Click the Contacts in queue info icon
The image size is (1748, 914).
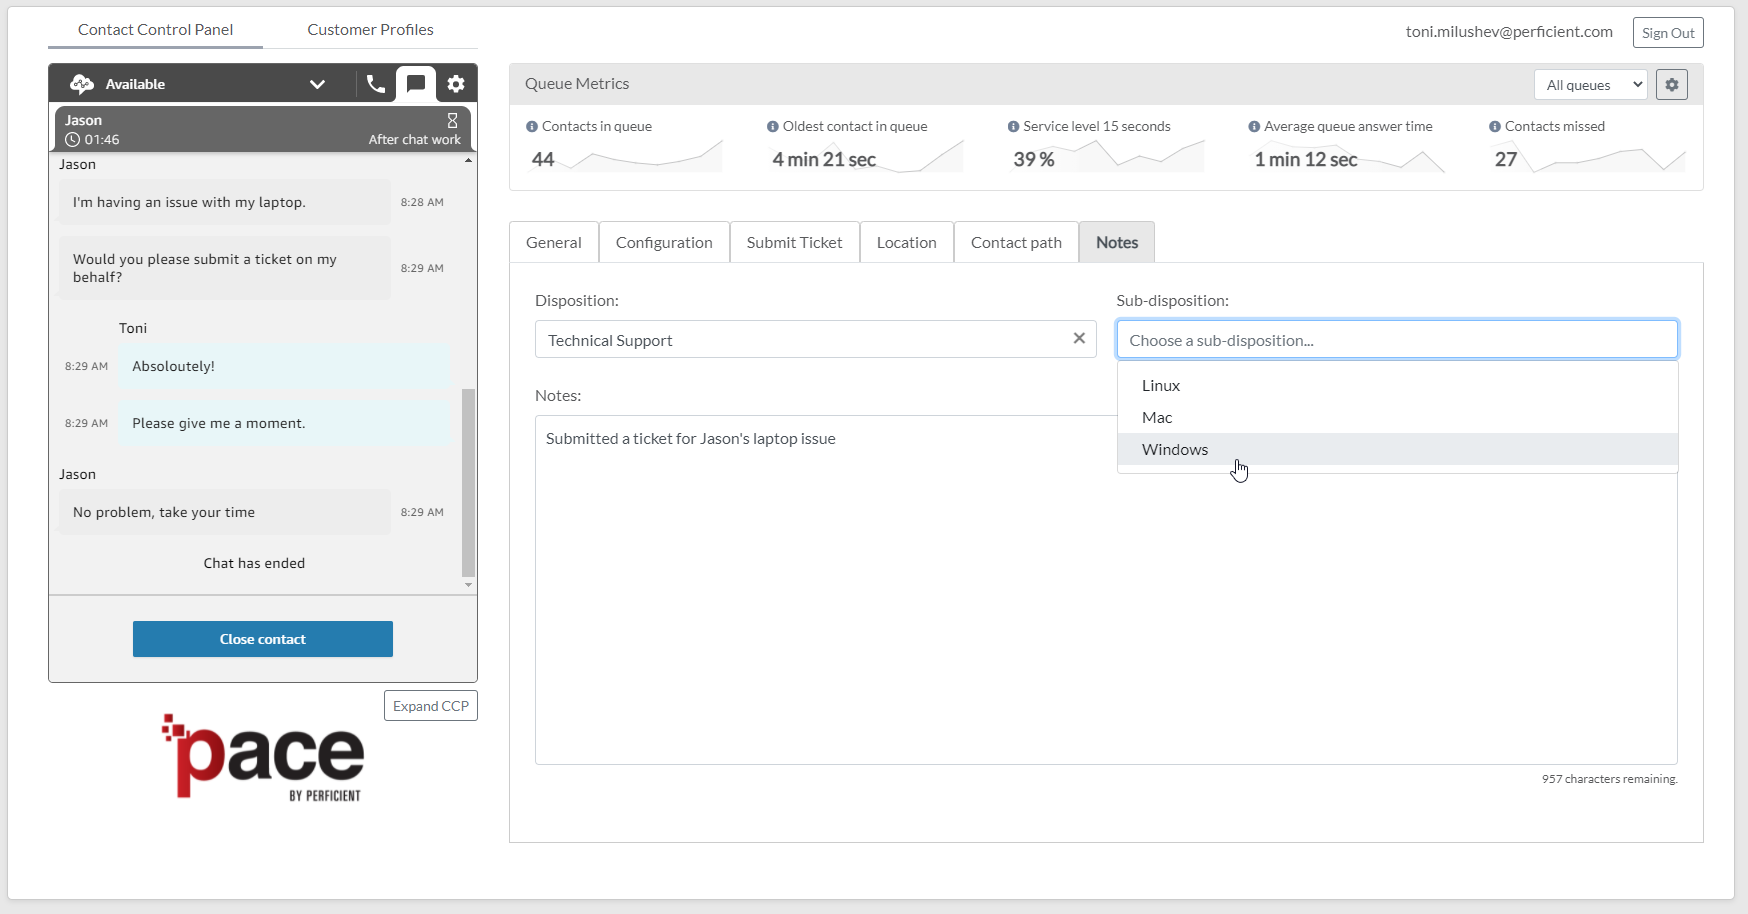(531, 126)
